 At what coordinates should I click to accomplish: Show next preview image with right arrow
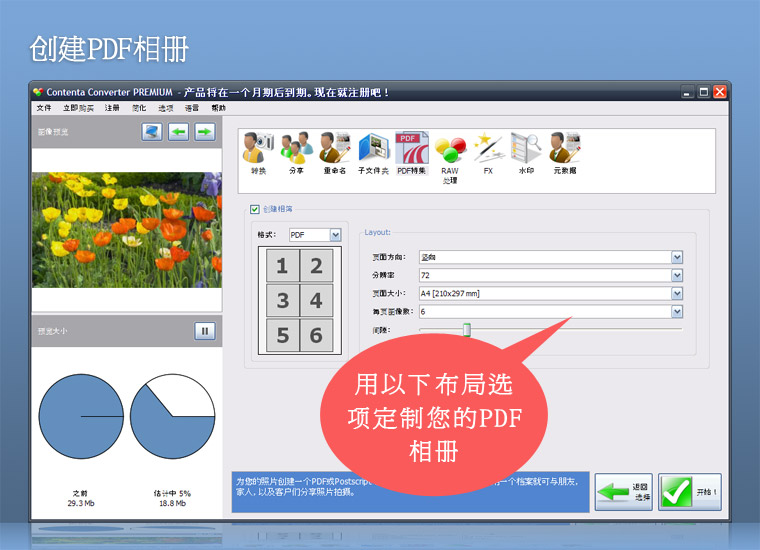click(x=204, y=132)
